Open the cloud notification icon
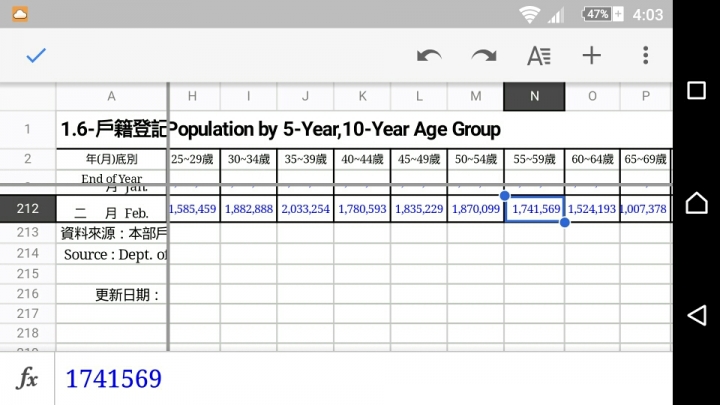Screen dimensions: 720x405 click(20, 14)
